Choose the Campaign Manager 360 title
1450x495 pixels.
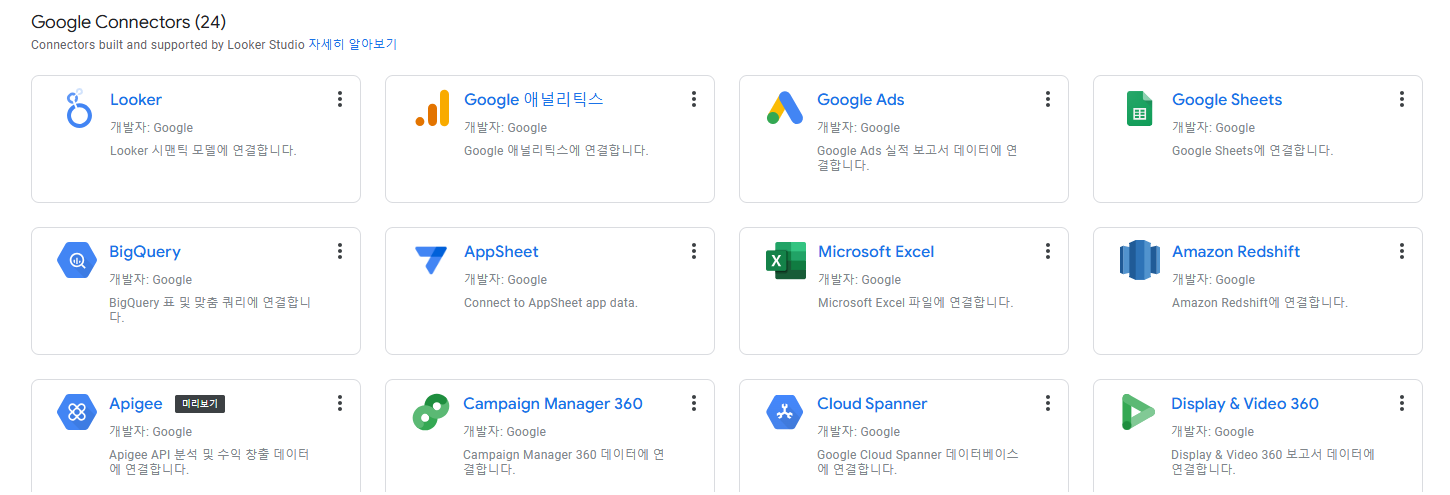click(x=553, y=404)
